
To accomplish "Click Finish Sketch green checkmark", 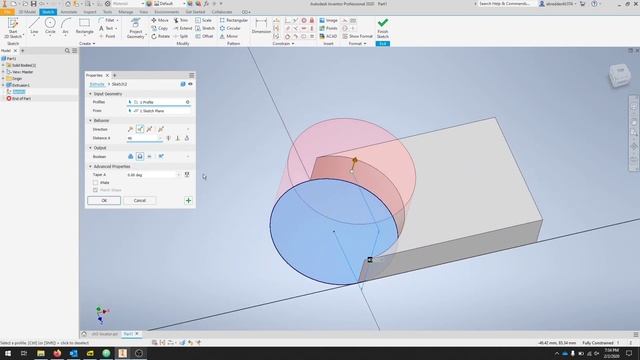I will pos(383,28).
